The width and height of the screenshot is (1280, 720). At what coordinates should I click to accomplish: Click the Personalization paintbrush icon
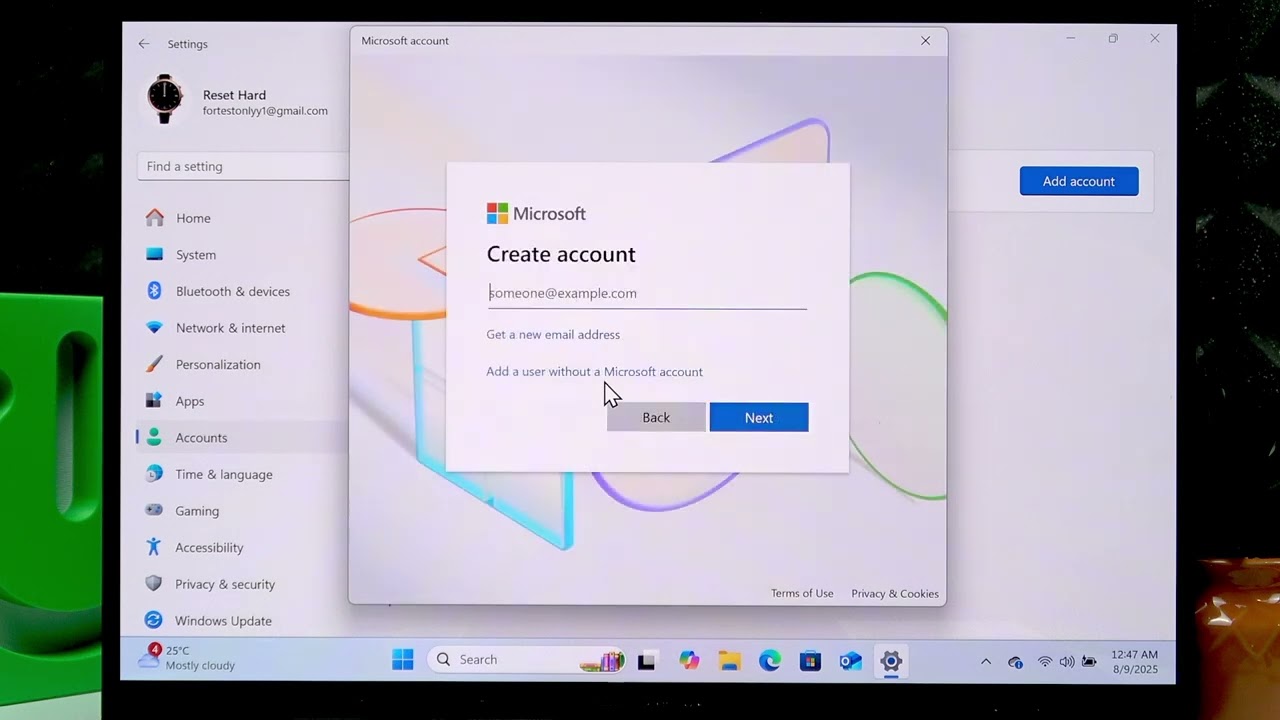pos(154,364)
